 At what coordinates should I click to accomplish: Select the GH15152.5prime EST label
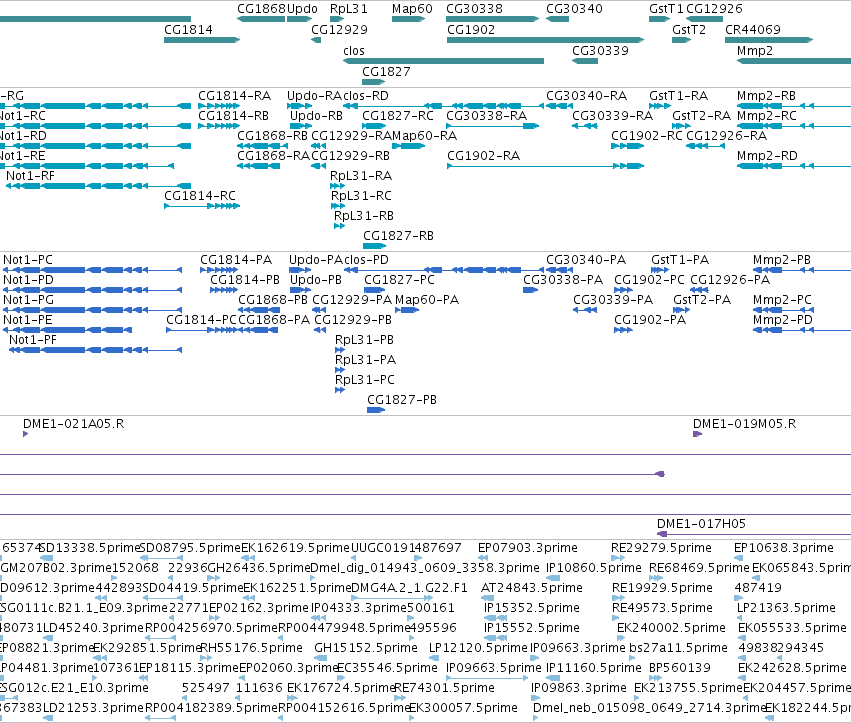pyautogui.click(x=366, y=648)
